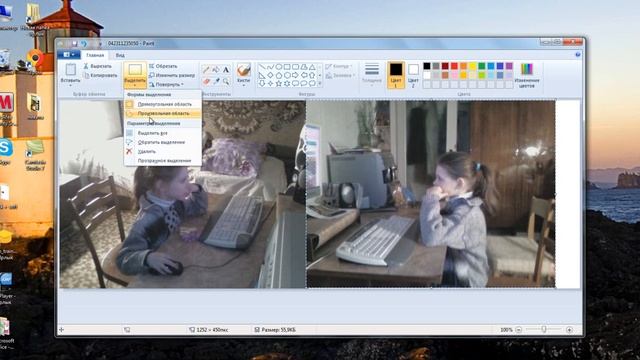Viewport: 640px width, 360px height.
Task: Click the Вставить (Paste) clipboard icon
Action: (70, 69)
